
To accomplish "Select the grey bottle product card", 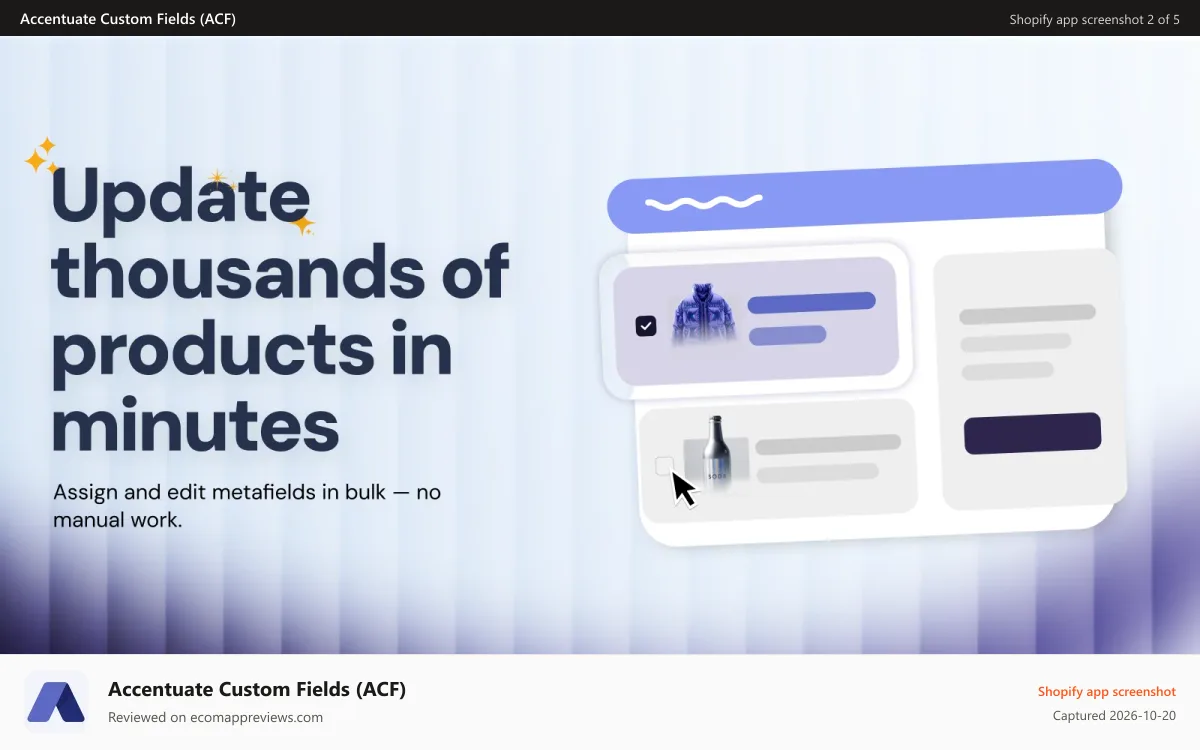I will (778, 459).
